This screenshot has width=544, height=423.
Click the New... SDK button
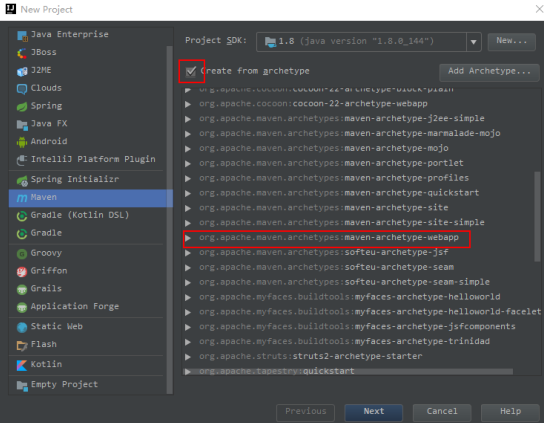pos(511,42)
